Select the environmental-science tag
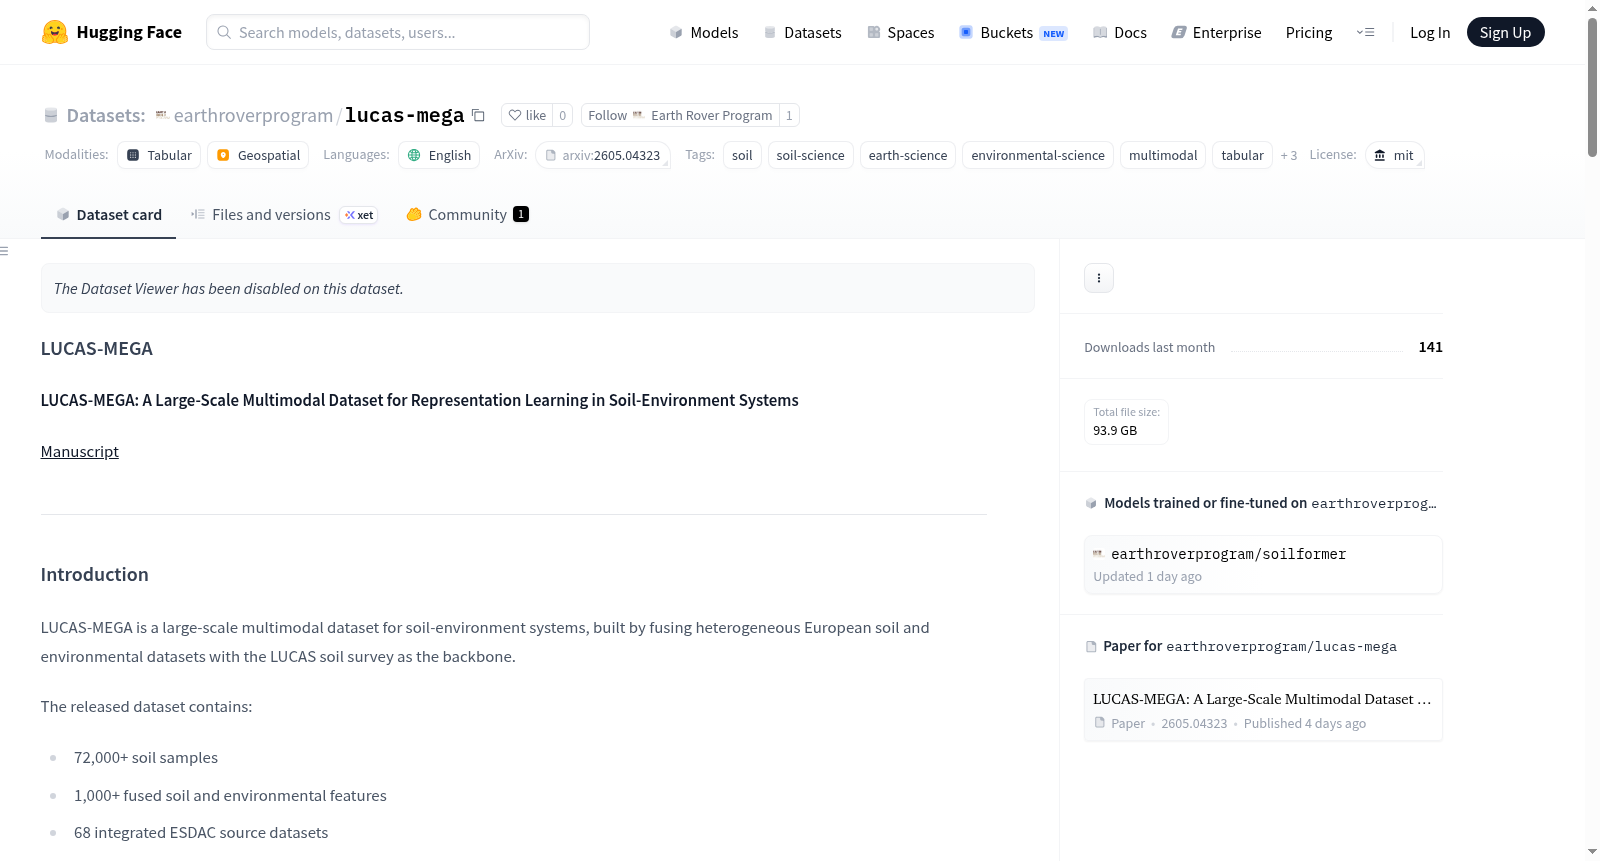 (x=1038, y=155)
